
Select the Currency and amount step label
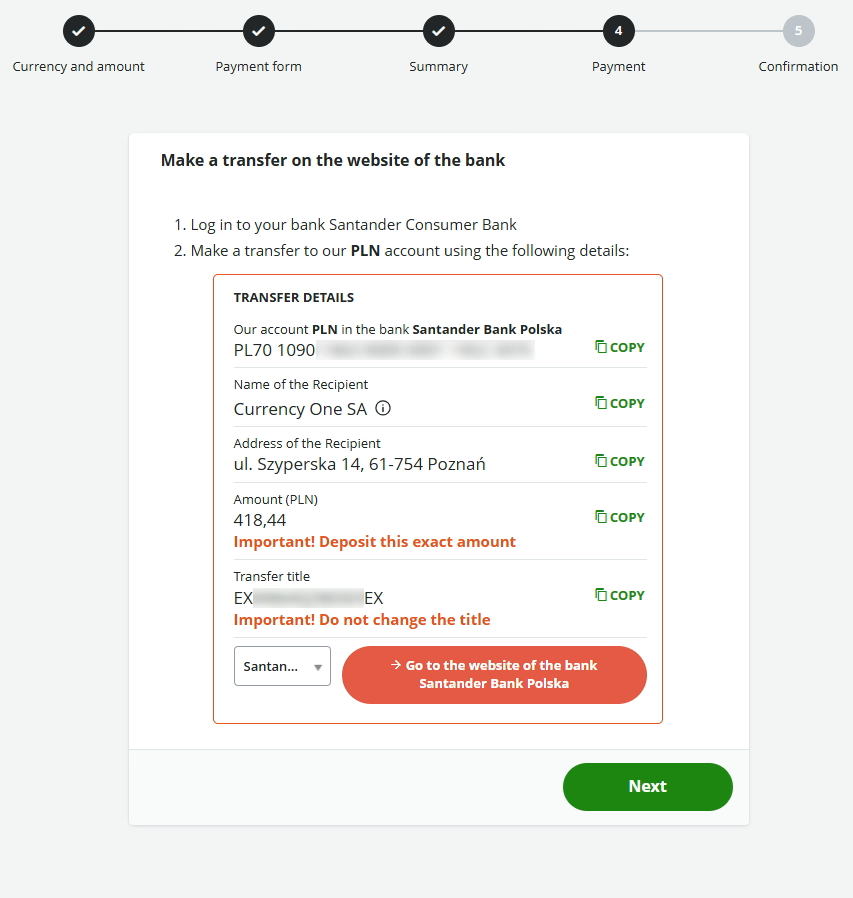[79, 67]
